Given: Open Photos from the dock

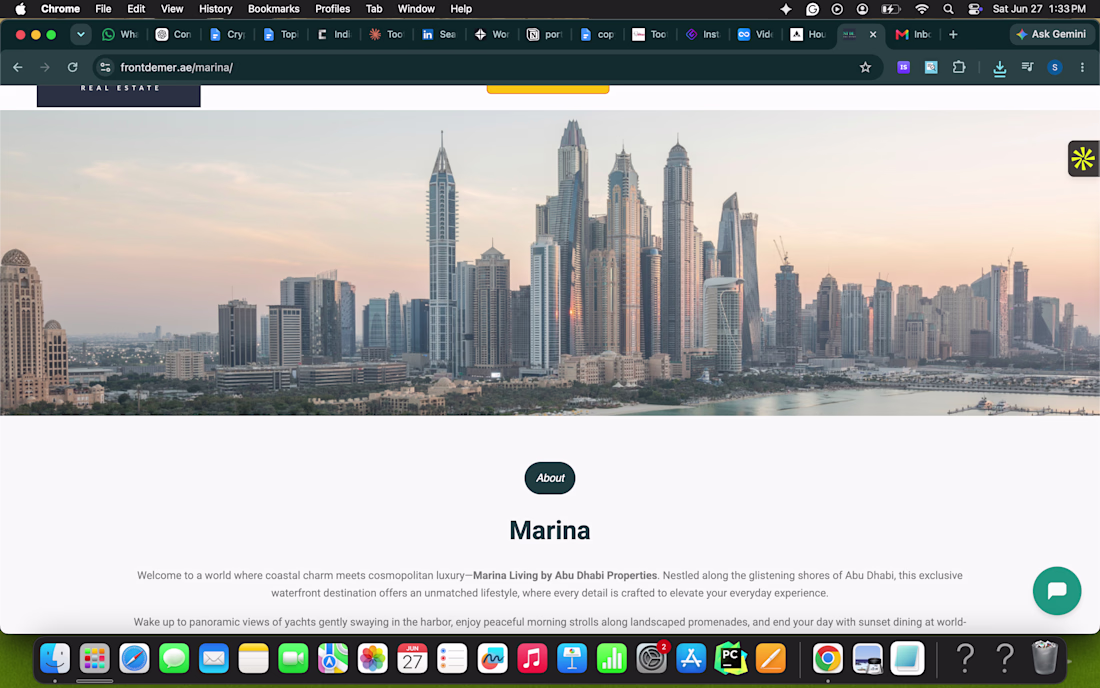Looking at the screenshot, I should [x=373, y=659].
